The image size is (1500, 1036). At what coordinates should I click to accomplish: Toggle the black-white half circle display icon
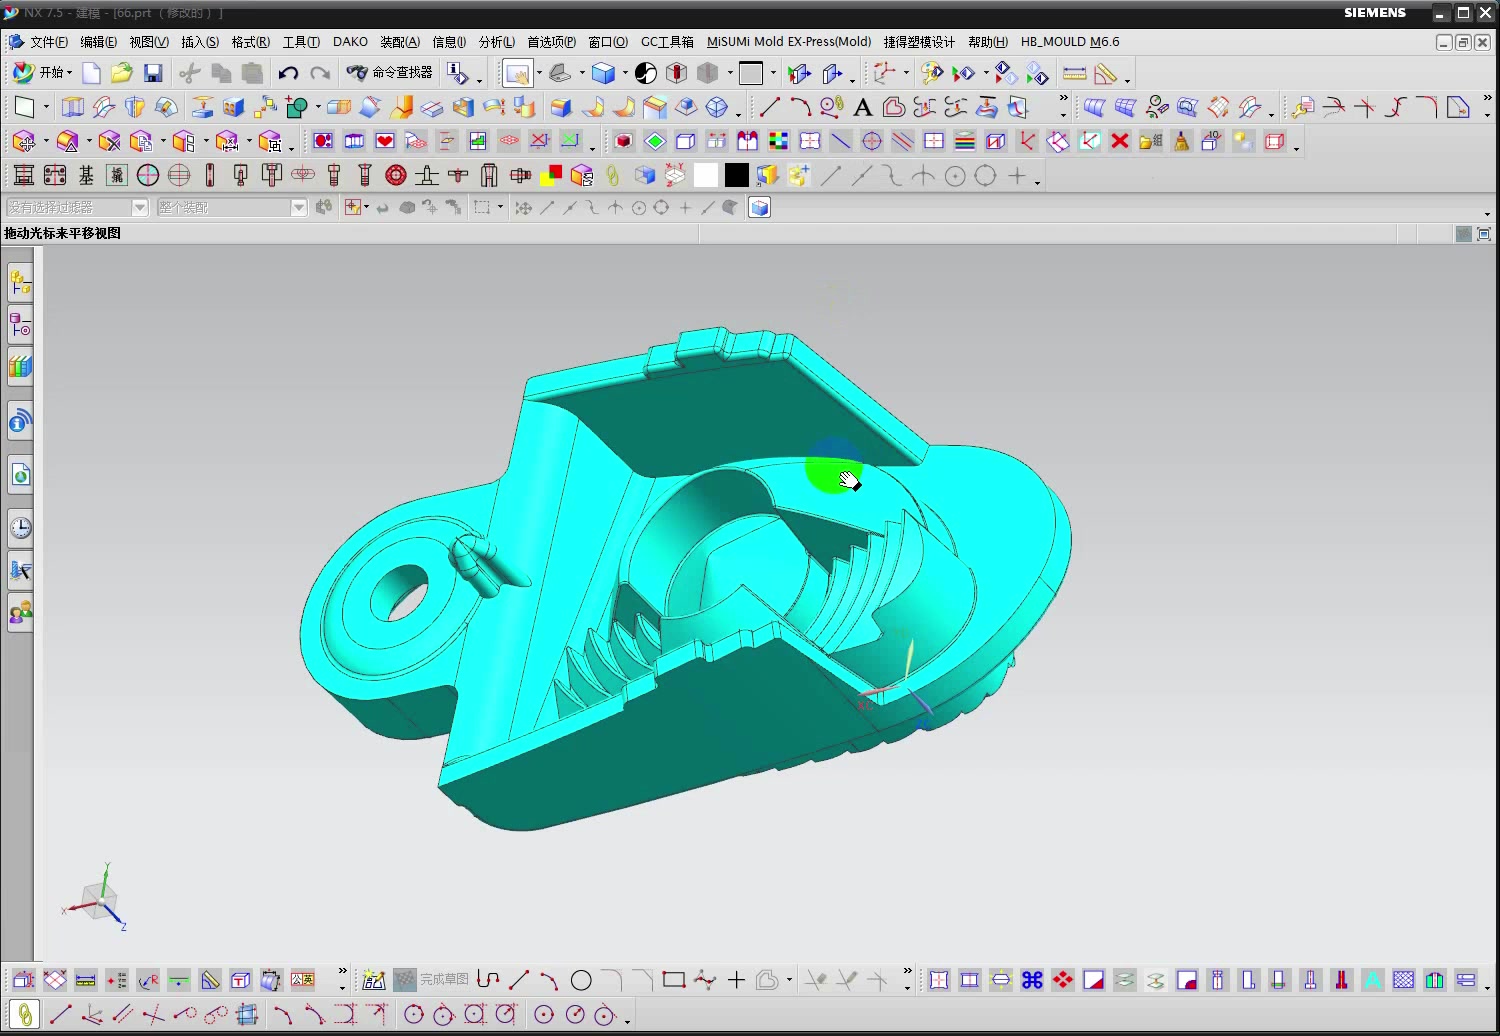click(x=646, y=73)
